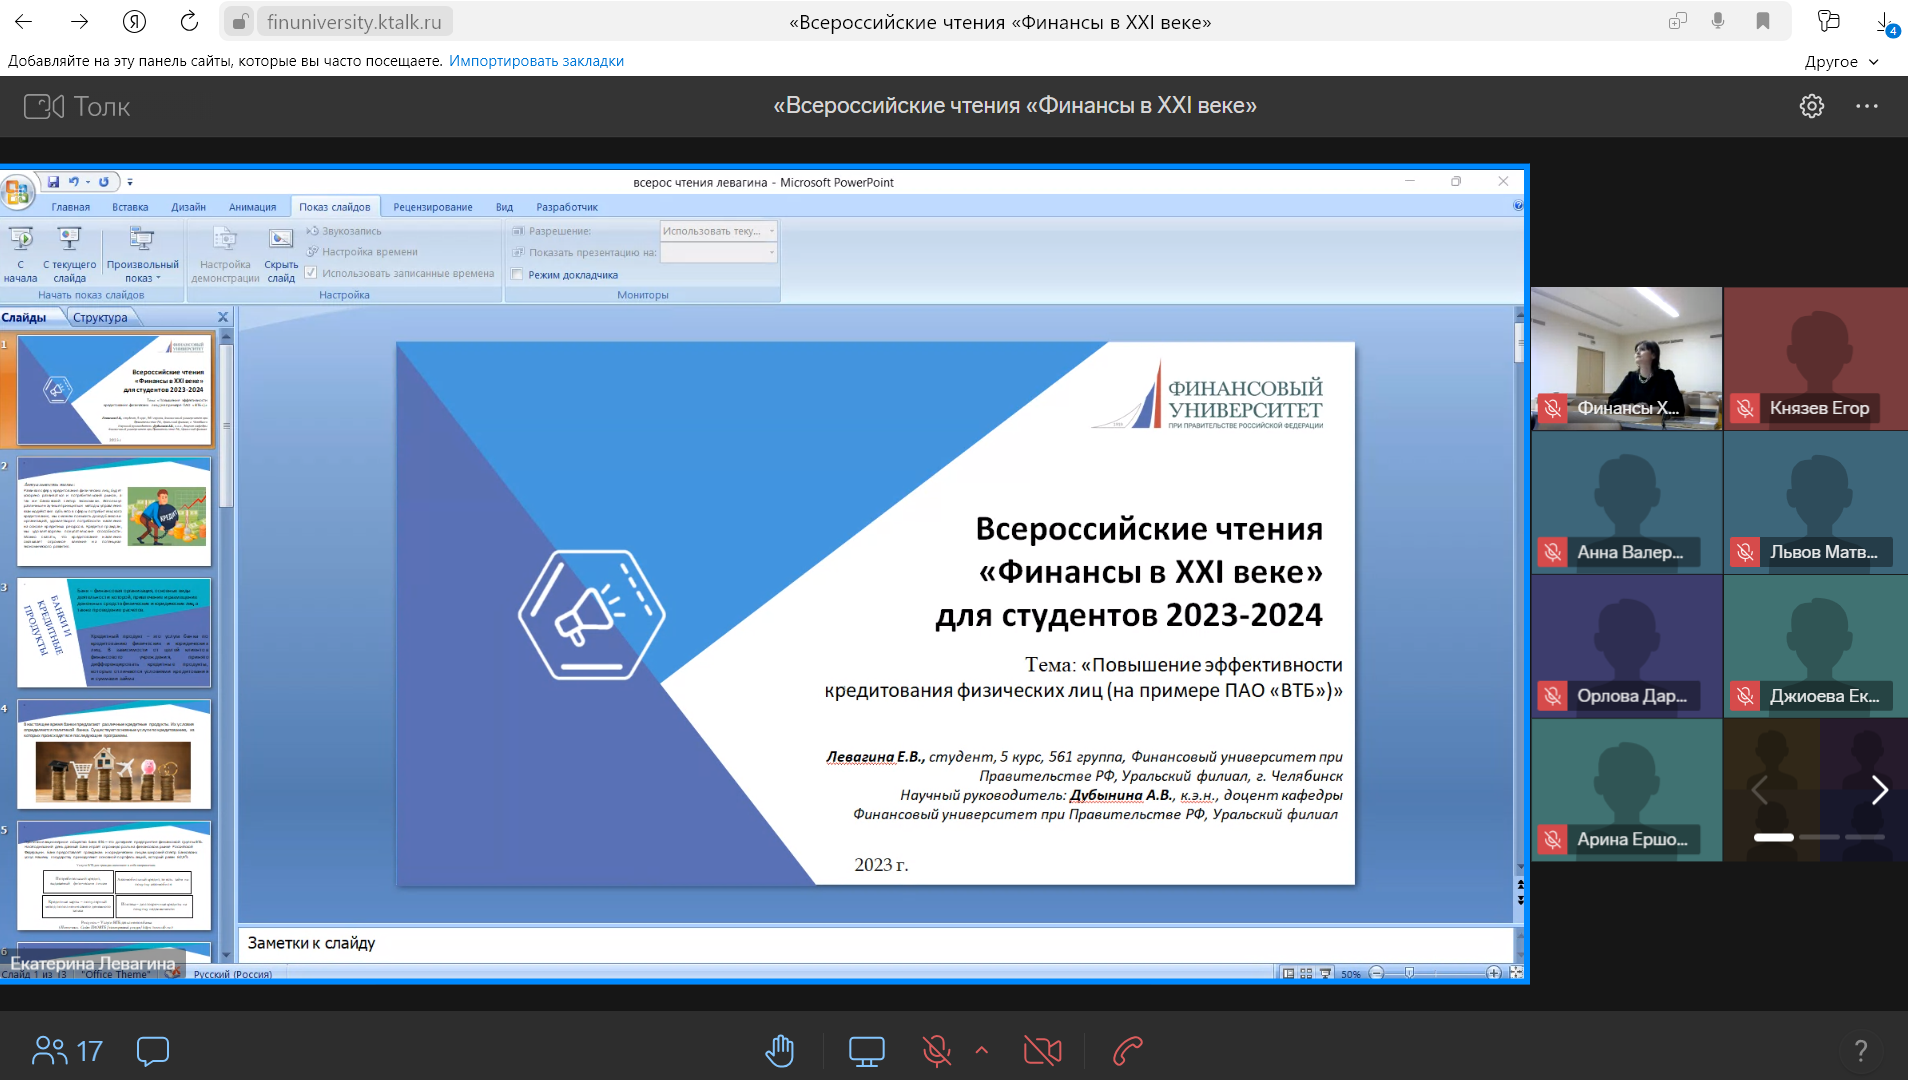
Task: Reload the browser page
Action: (x=189, y=21)
